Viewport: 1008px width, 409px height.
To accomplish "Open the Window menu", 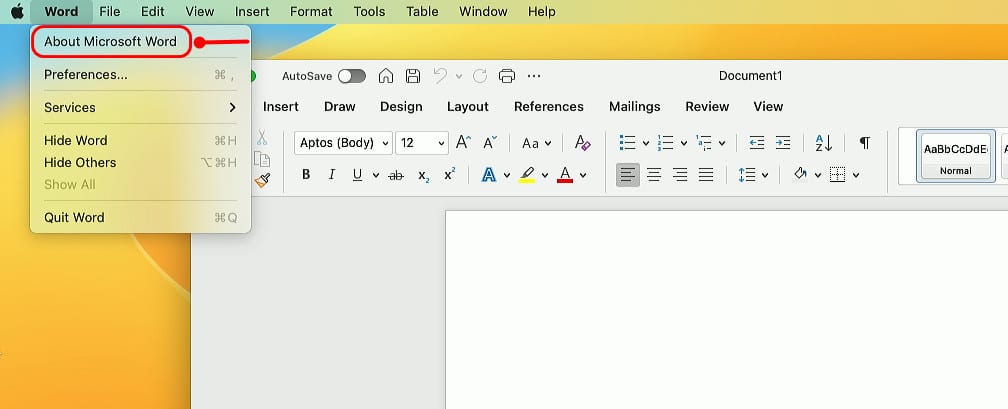I will 483,12.
